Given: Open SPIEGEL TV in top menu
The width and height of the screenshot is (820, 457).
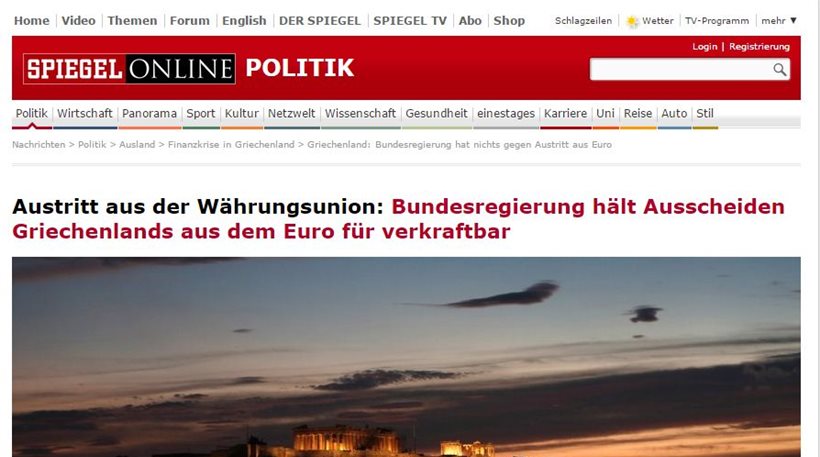Looking at the screenshot, I should (410, 20).
